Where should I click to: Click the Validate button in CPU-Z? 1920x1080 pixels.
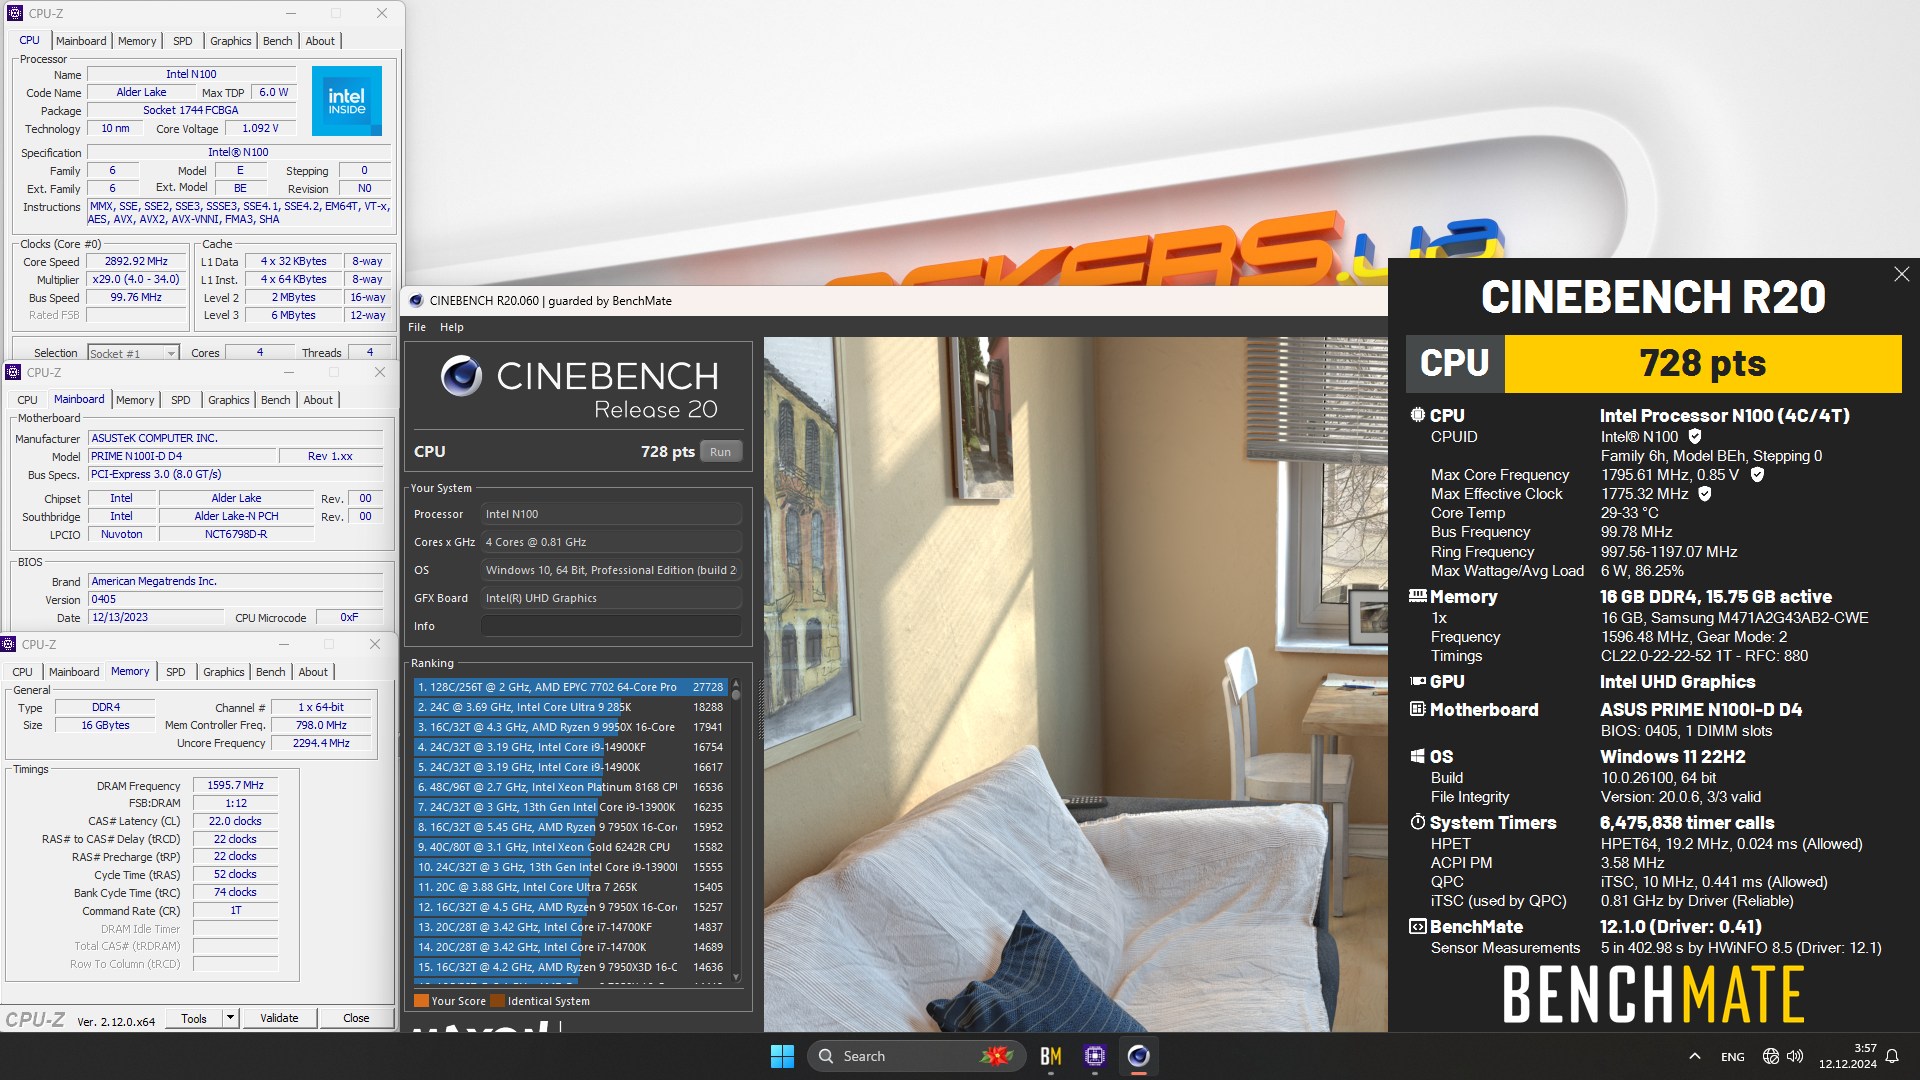pos(279,1018)
